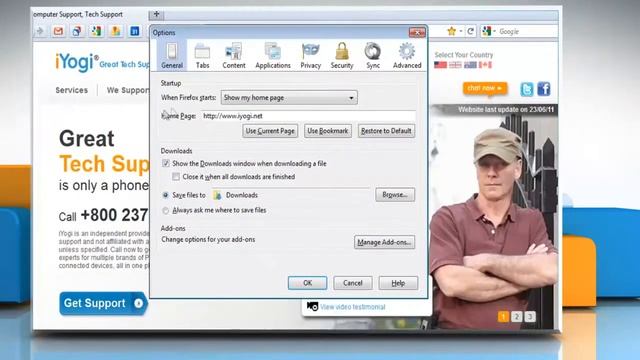Switch to the Advanced options panel
This screenshot has width=640, height=360.
pos(407,55)
